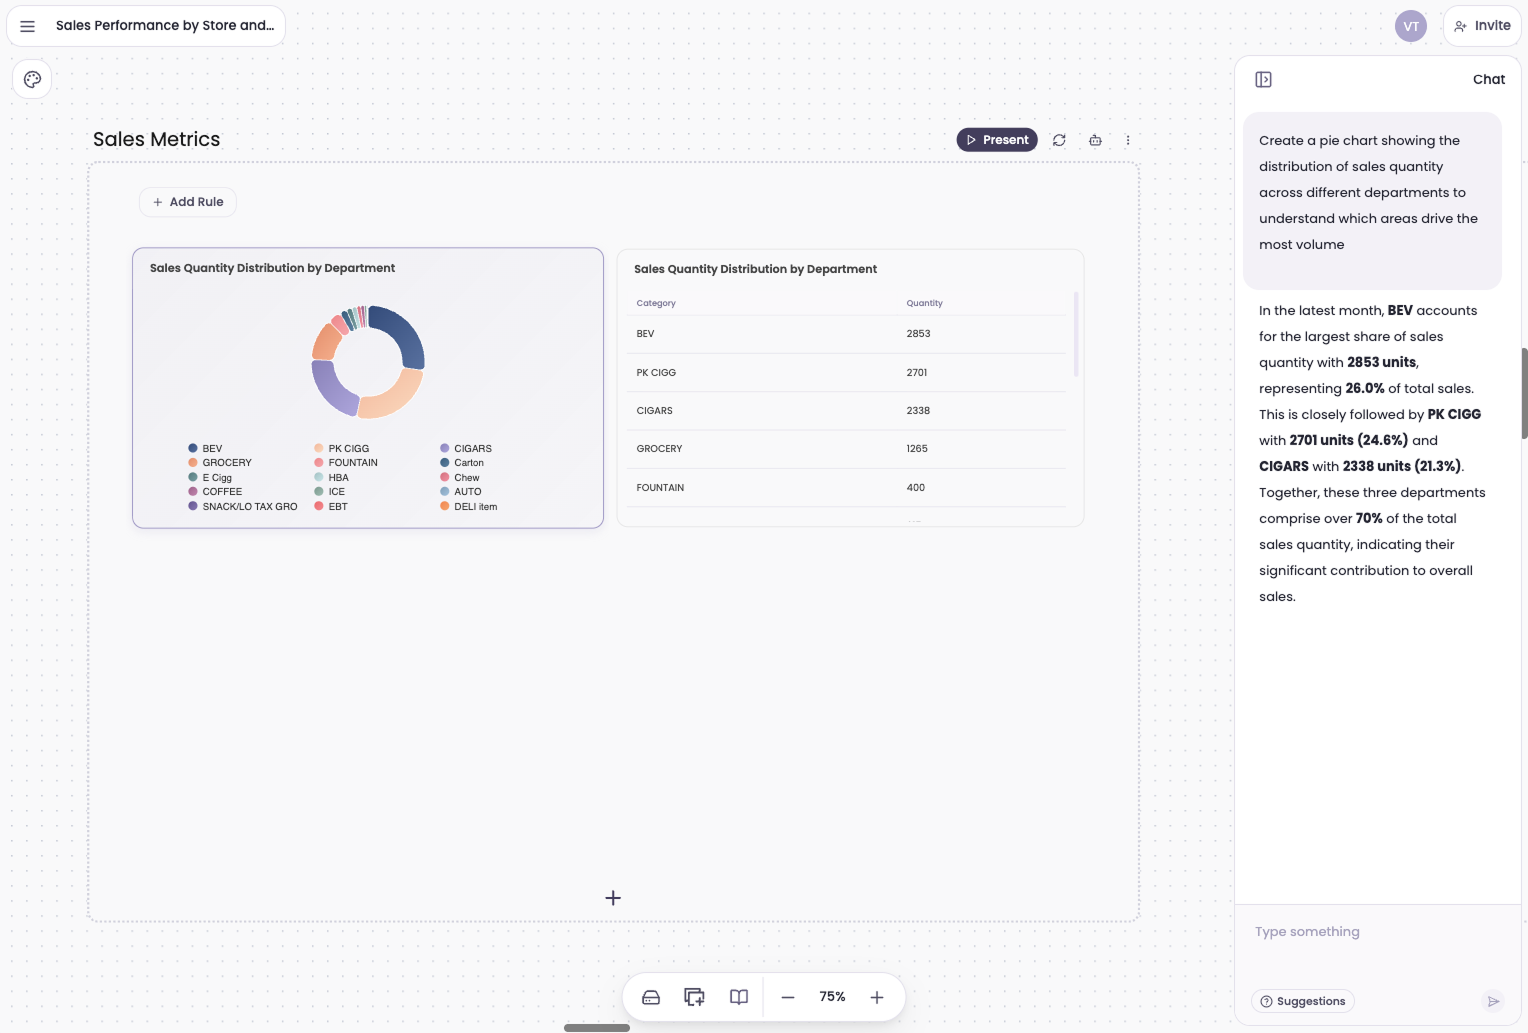
Task: Toggle CIGARS in the donut chart legend
Action: [x=472, y=448]
